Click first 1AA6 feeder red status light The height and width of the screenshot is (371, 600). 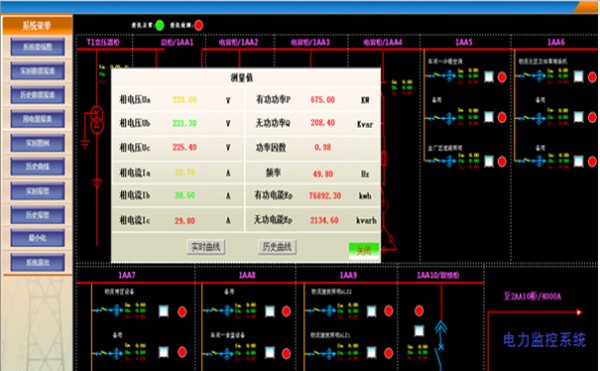click(x=592, y=77)
